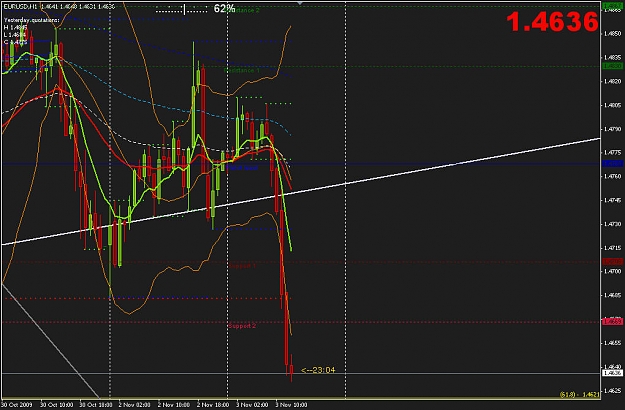Click the (61.8) - 1.4621 Fibonacci label

[579, 394]
